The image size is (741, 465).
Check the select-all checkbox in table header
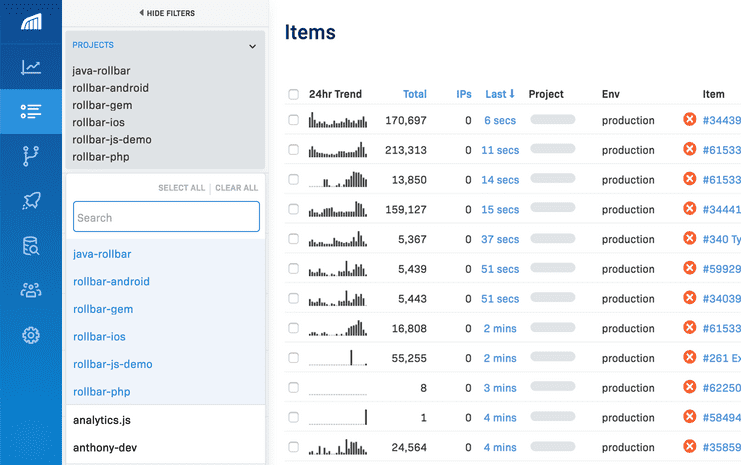tap(293, 95)
